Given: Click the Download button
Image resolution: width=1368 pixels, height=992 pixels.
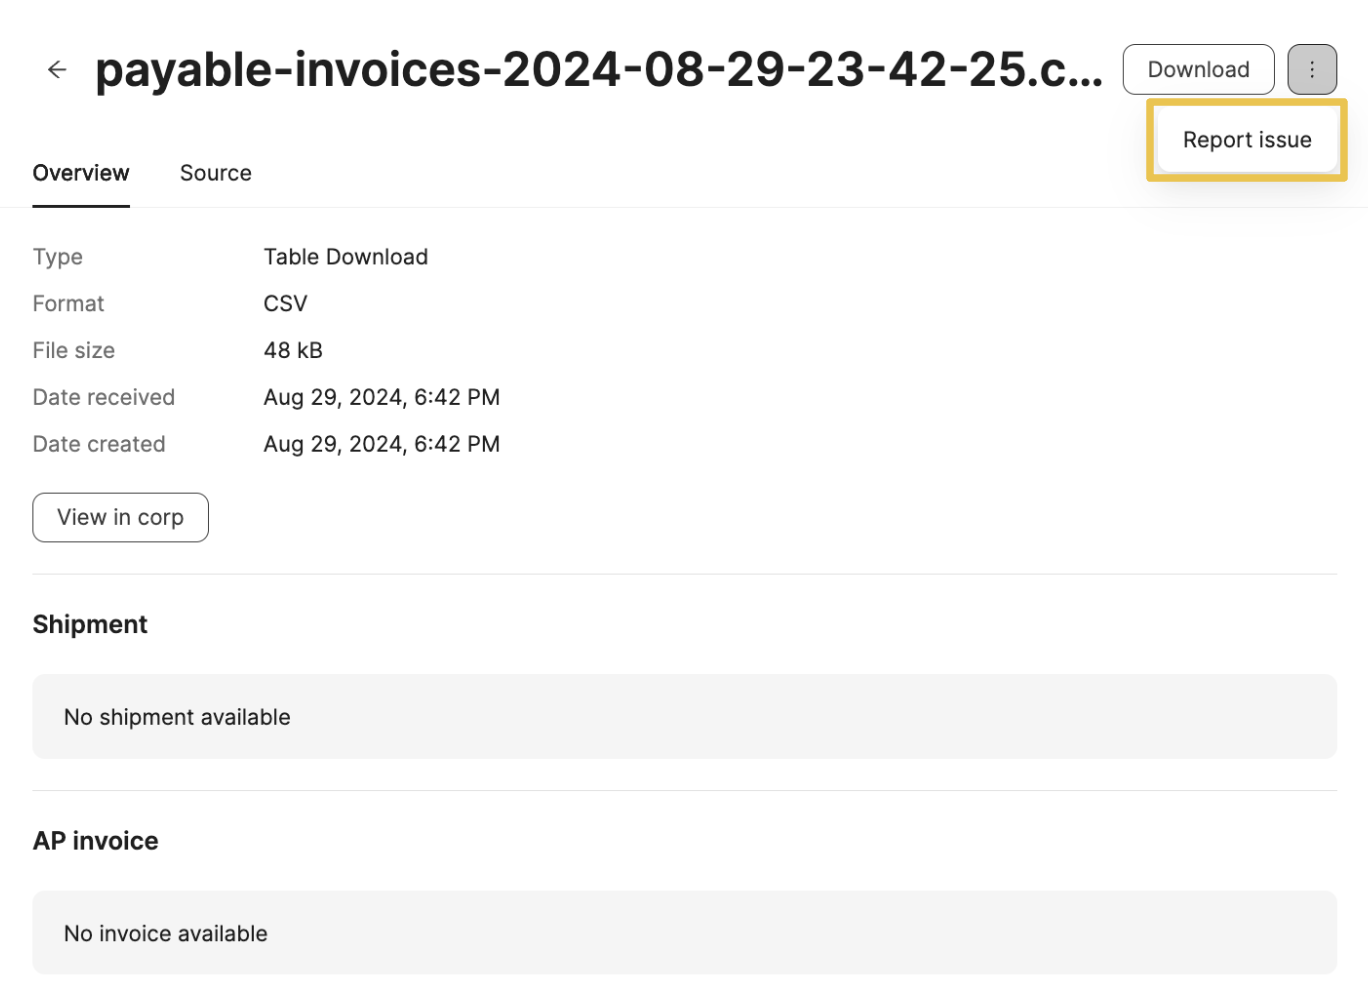Looking at the screenshot, I should coord(1198,69).
